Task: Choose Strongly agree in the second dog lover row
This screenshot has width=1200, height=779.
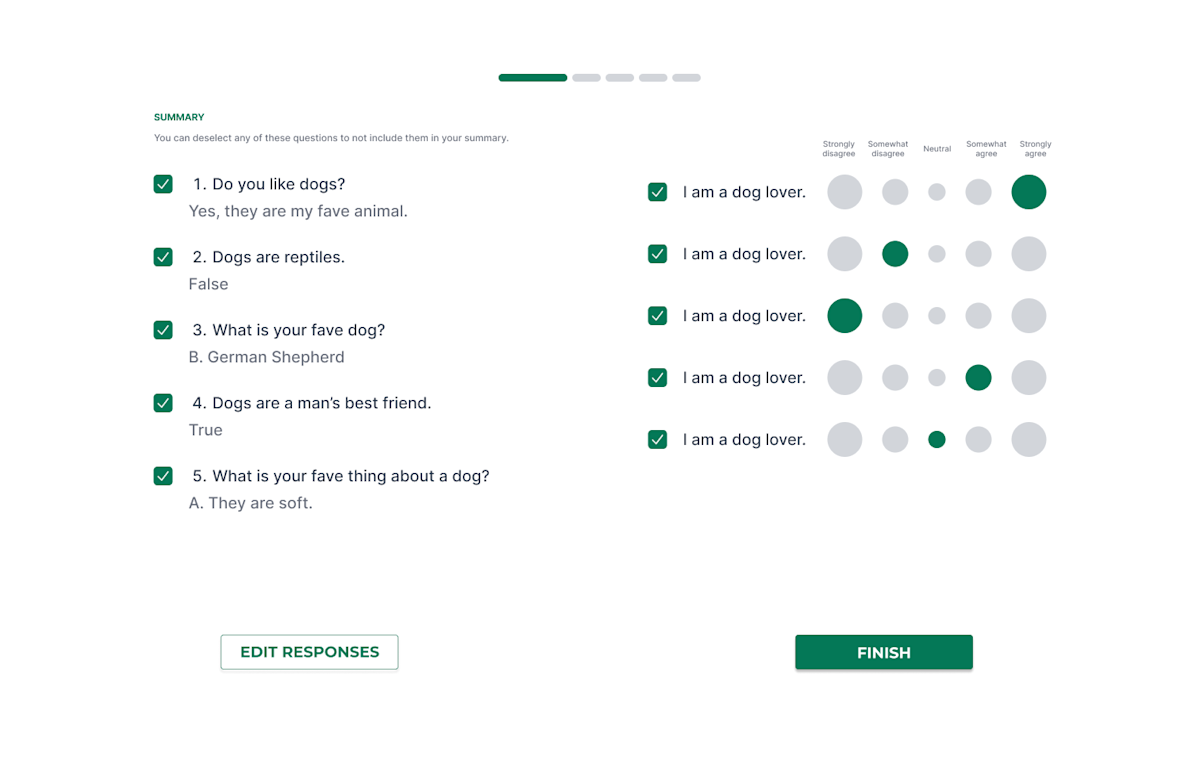Action: click(1029, 254)
